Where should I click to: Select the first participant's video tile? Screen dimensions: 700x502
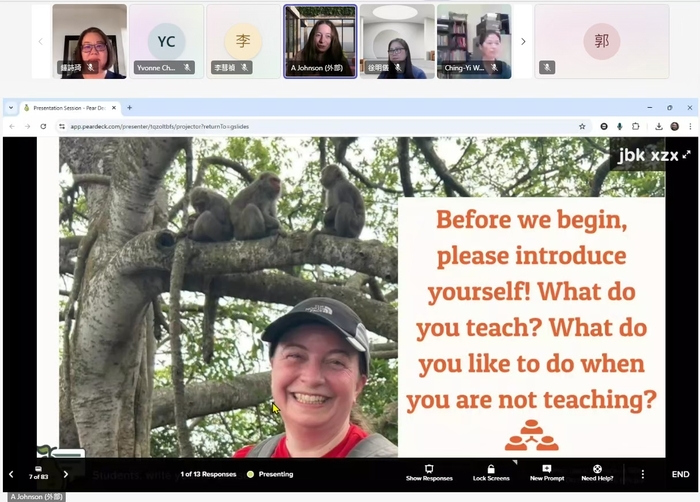coord(90,42)
